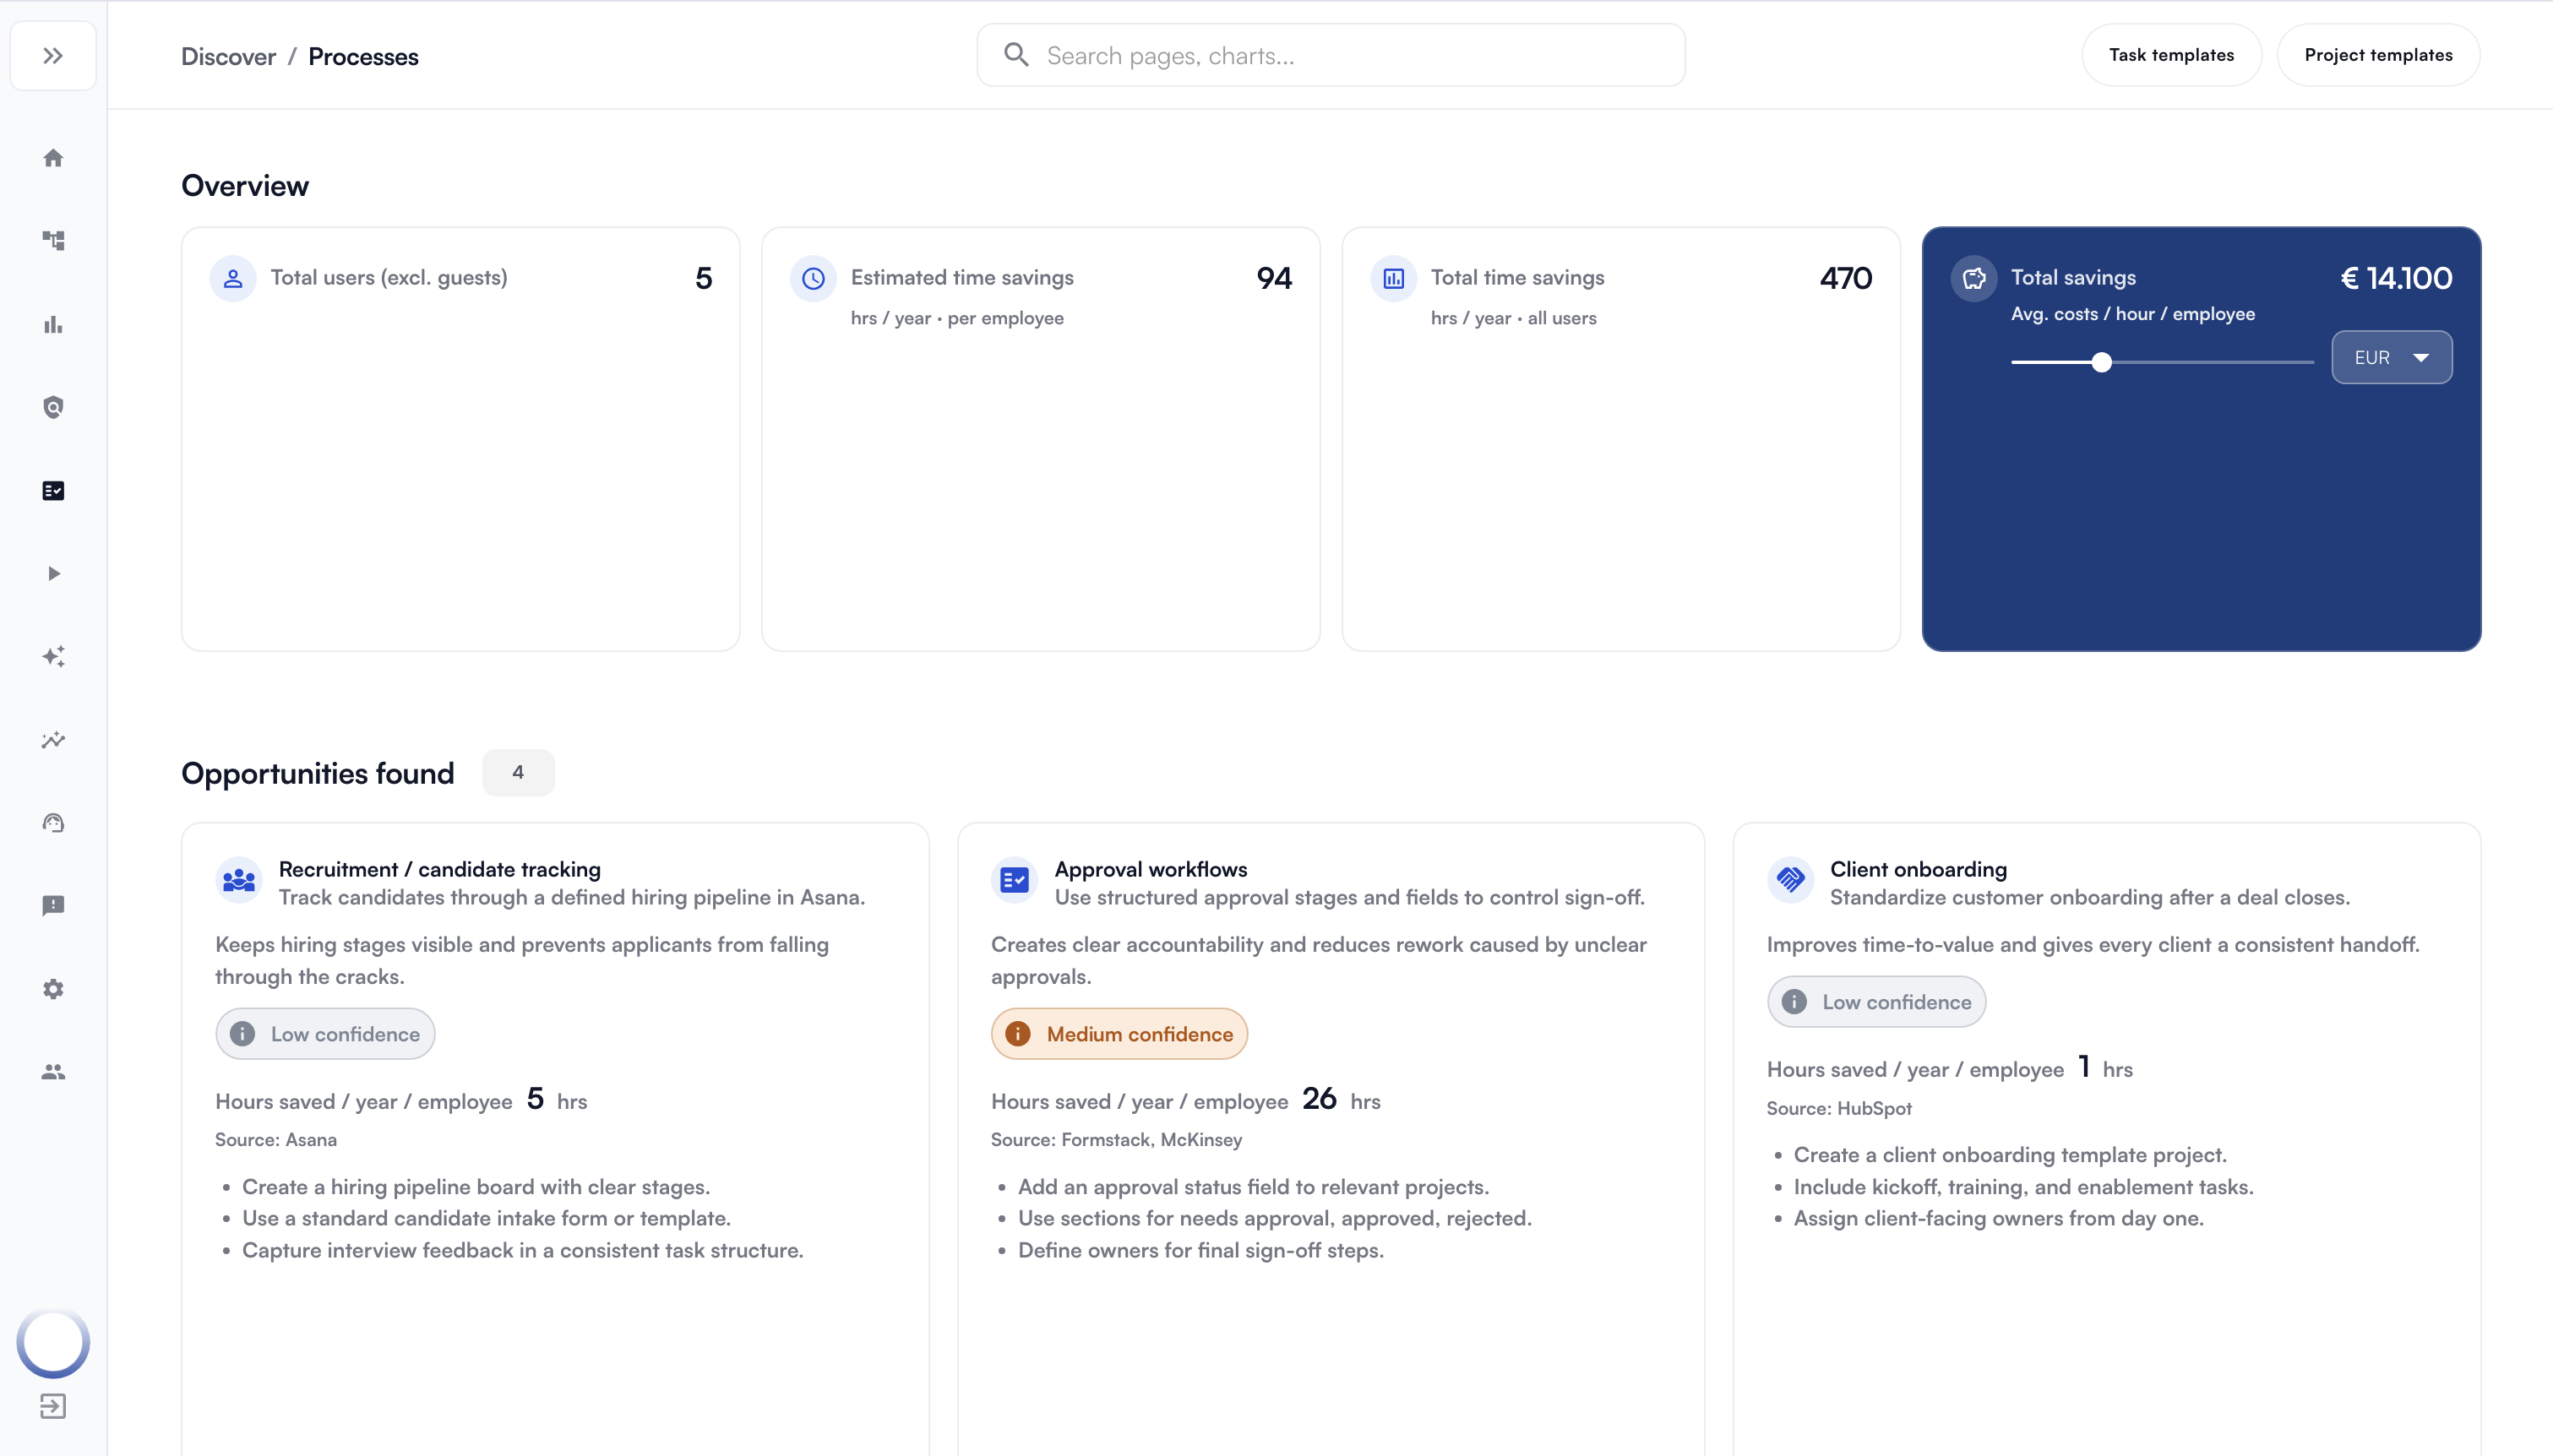Click the Client onboarding handshake icon
The height and width of the screenshot is (1456, 2553).
pyautogui.click(x=1790, y=880)
